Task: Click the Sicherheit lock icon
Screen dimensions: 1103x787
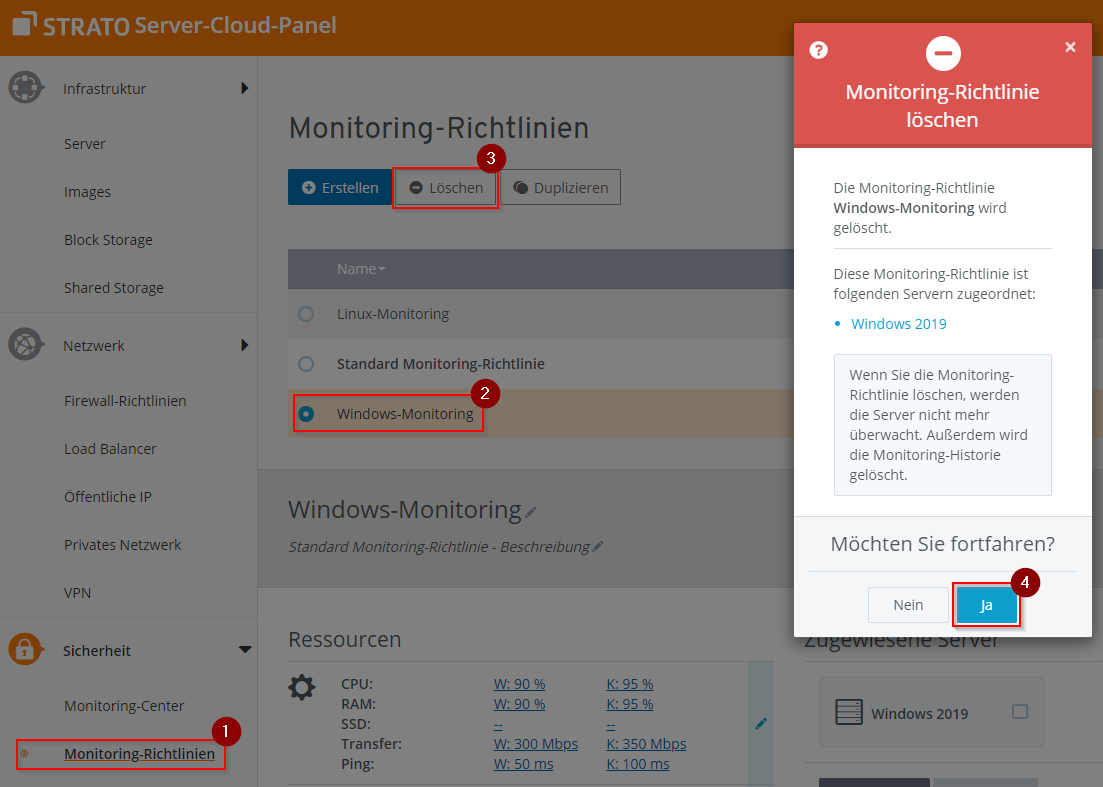Action: click(24, 650)
